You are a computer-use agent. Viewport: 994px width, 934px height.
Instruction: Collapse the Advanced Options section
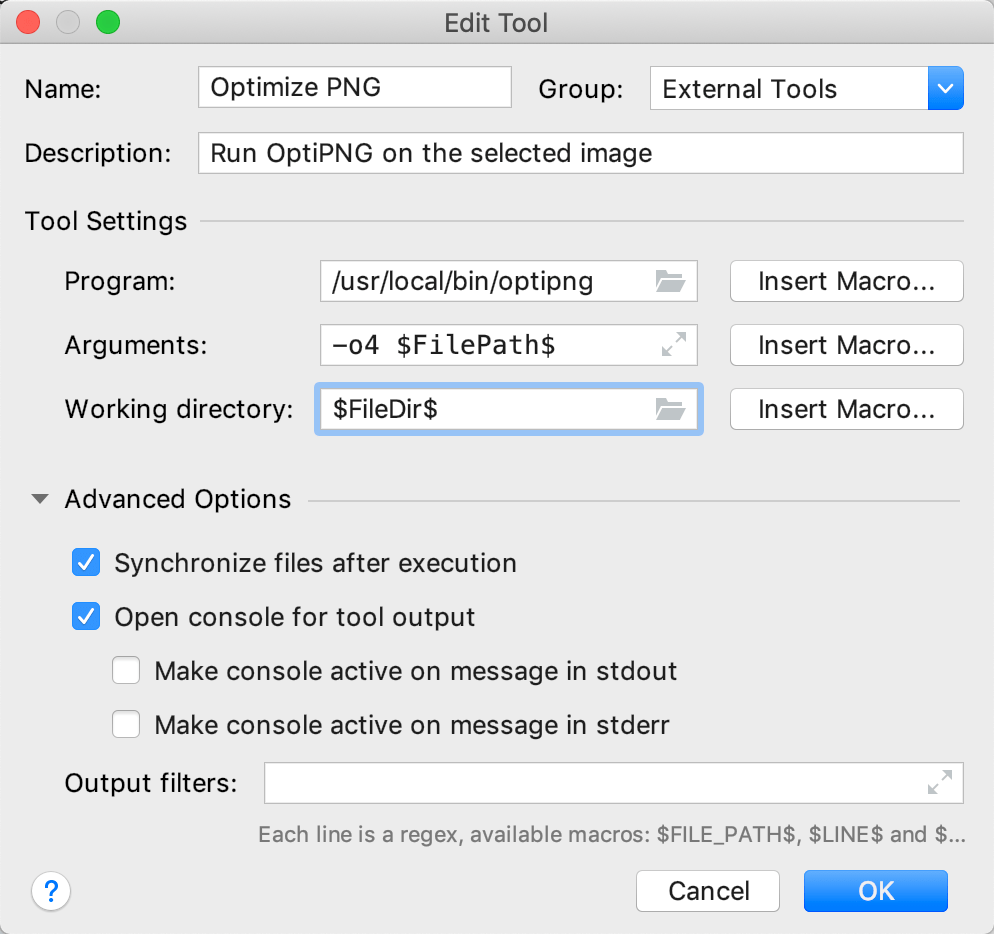(x=38, y=498)
